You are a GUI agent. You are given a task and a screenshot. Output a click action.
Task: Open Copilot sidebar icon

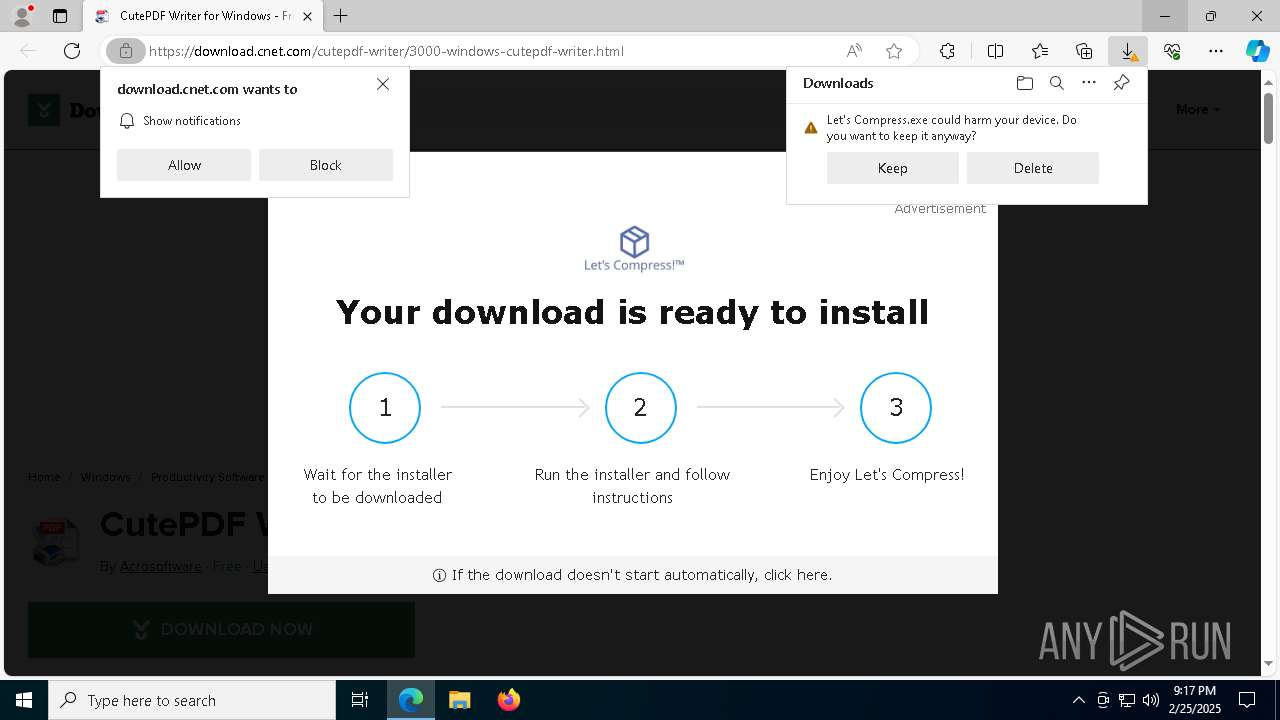tap(1257, 51)
